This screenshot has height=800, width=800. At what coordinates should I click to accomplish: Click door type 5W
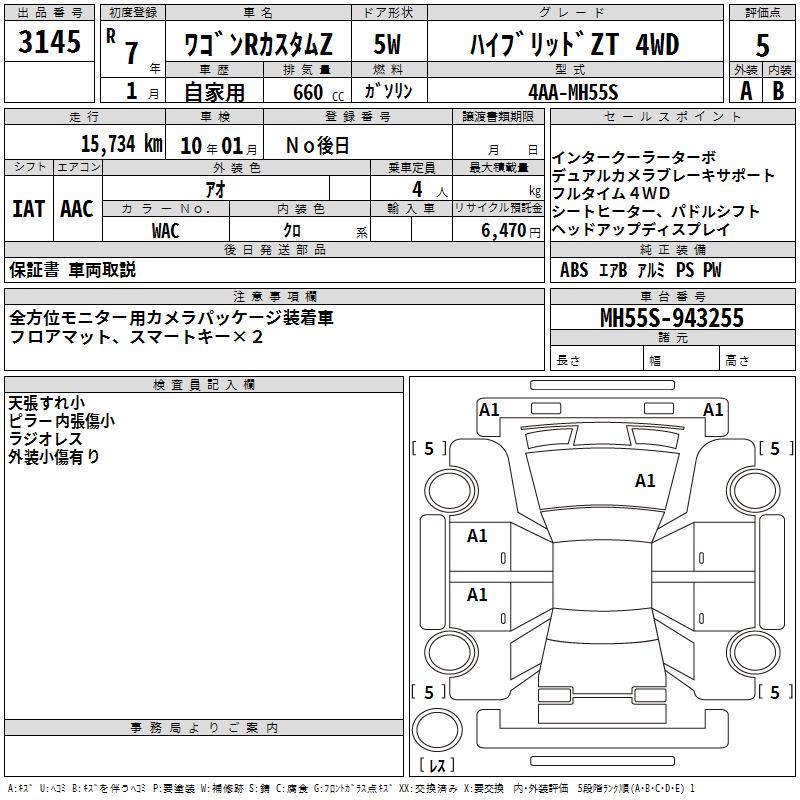(388, 44)
